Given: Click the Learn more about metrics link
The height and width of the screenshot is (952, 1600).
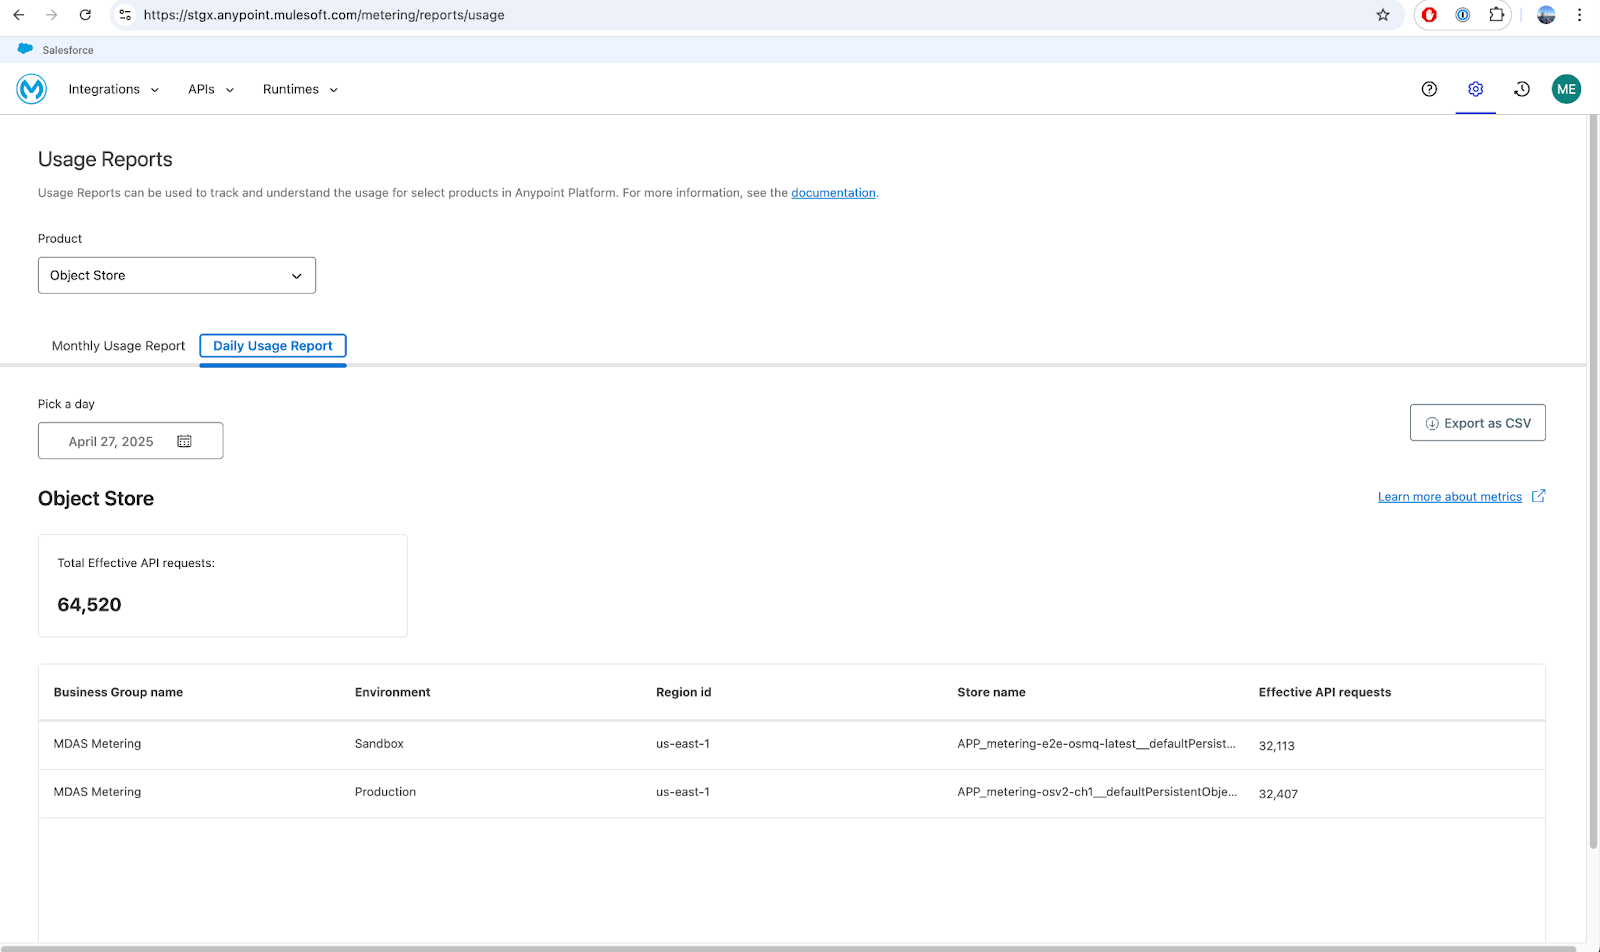Looking at the screenshot, I should tap(1449, 495).
